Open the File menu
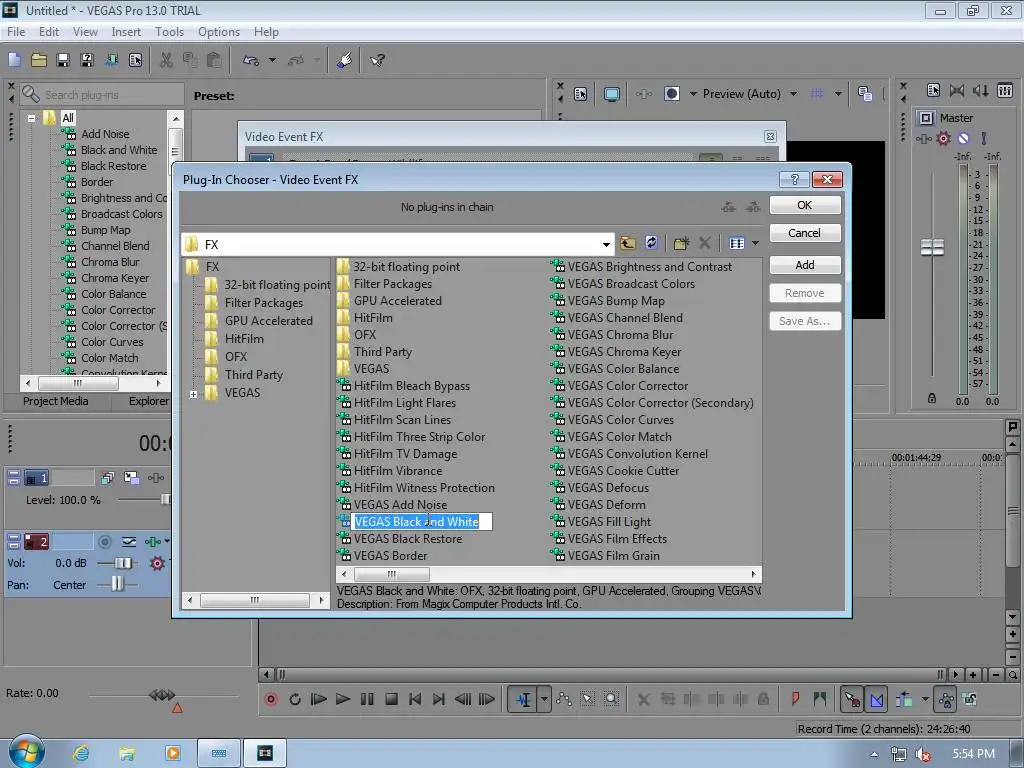 coord(16,32)
